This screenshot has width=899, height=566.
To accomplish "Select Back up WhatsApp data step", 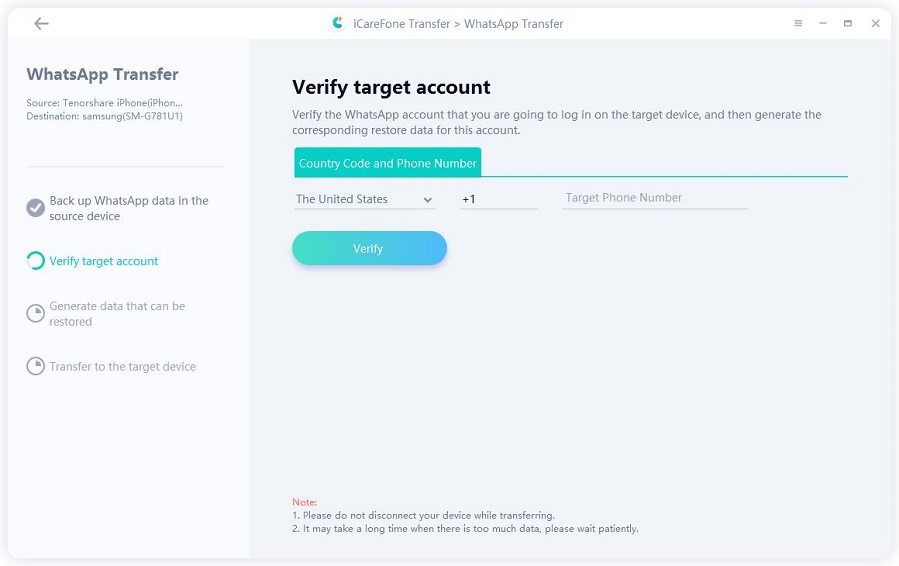I will pos(129,208).
